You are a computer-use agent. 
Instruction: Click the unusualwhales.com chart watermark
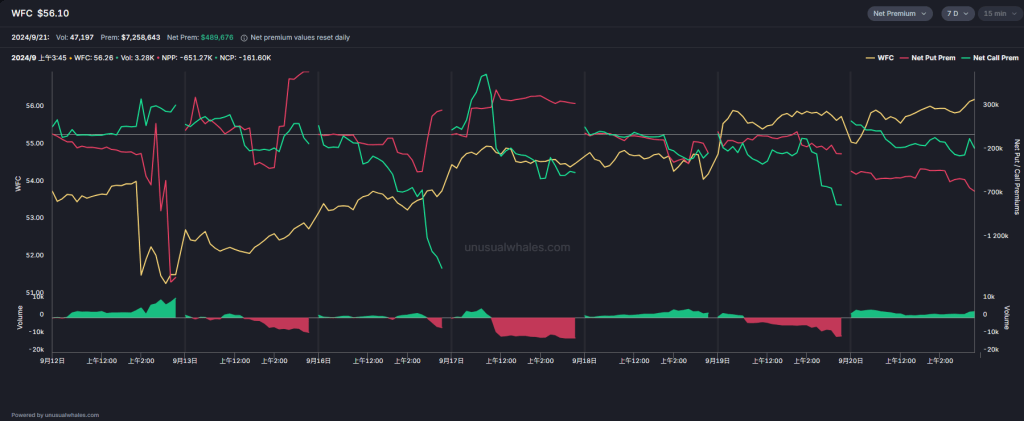pyautogui.click(x=518, y=246)
